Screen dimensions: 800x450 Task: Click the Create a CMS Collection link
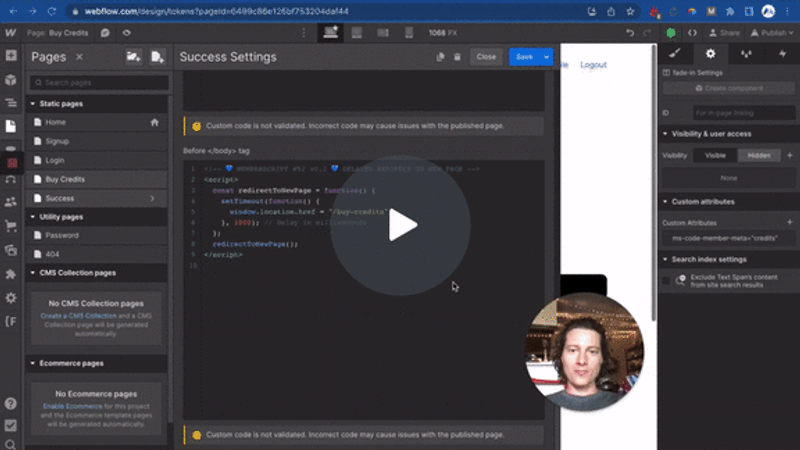[78, 316]
